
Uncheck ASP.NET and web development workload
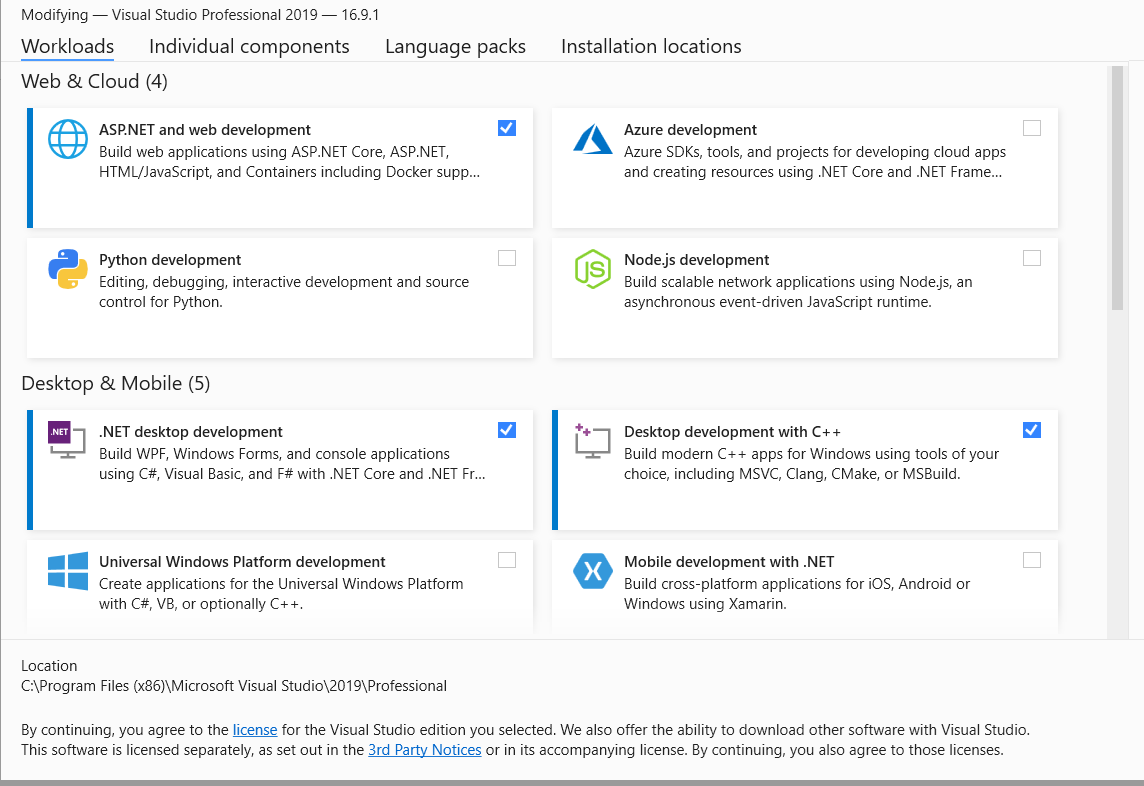[507, 128]
